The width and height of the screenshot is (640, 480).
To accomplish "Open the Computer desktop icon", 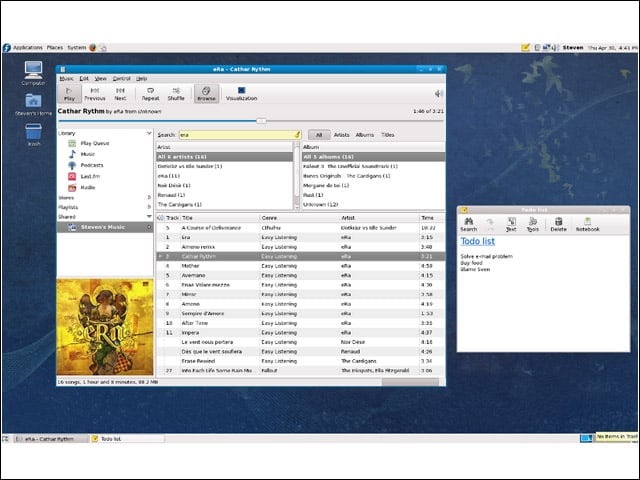I will click(x=33, y=73).
